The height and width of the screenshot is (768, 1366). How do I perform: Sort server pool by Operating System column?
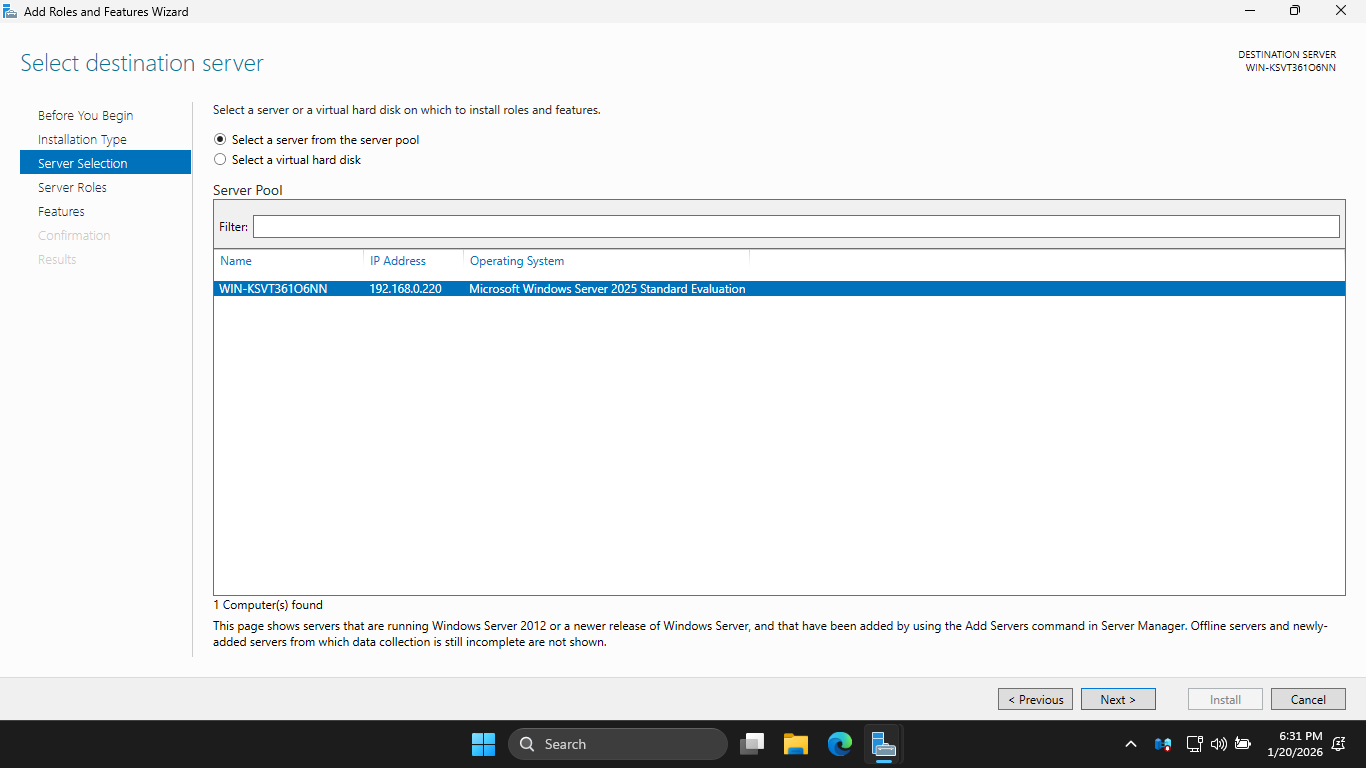click(517, 261)
